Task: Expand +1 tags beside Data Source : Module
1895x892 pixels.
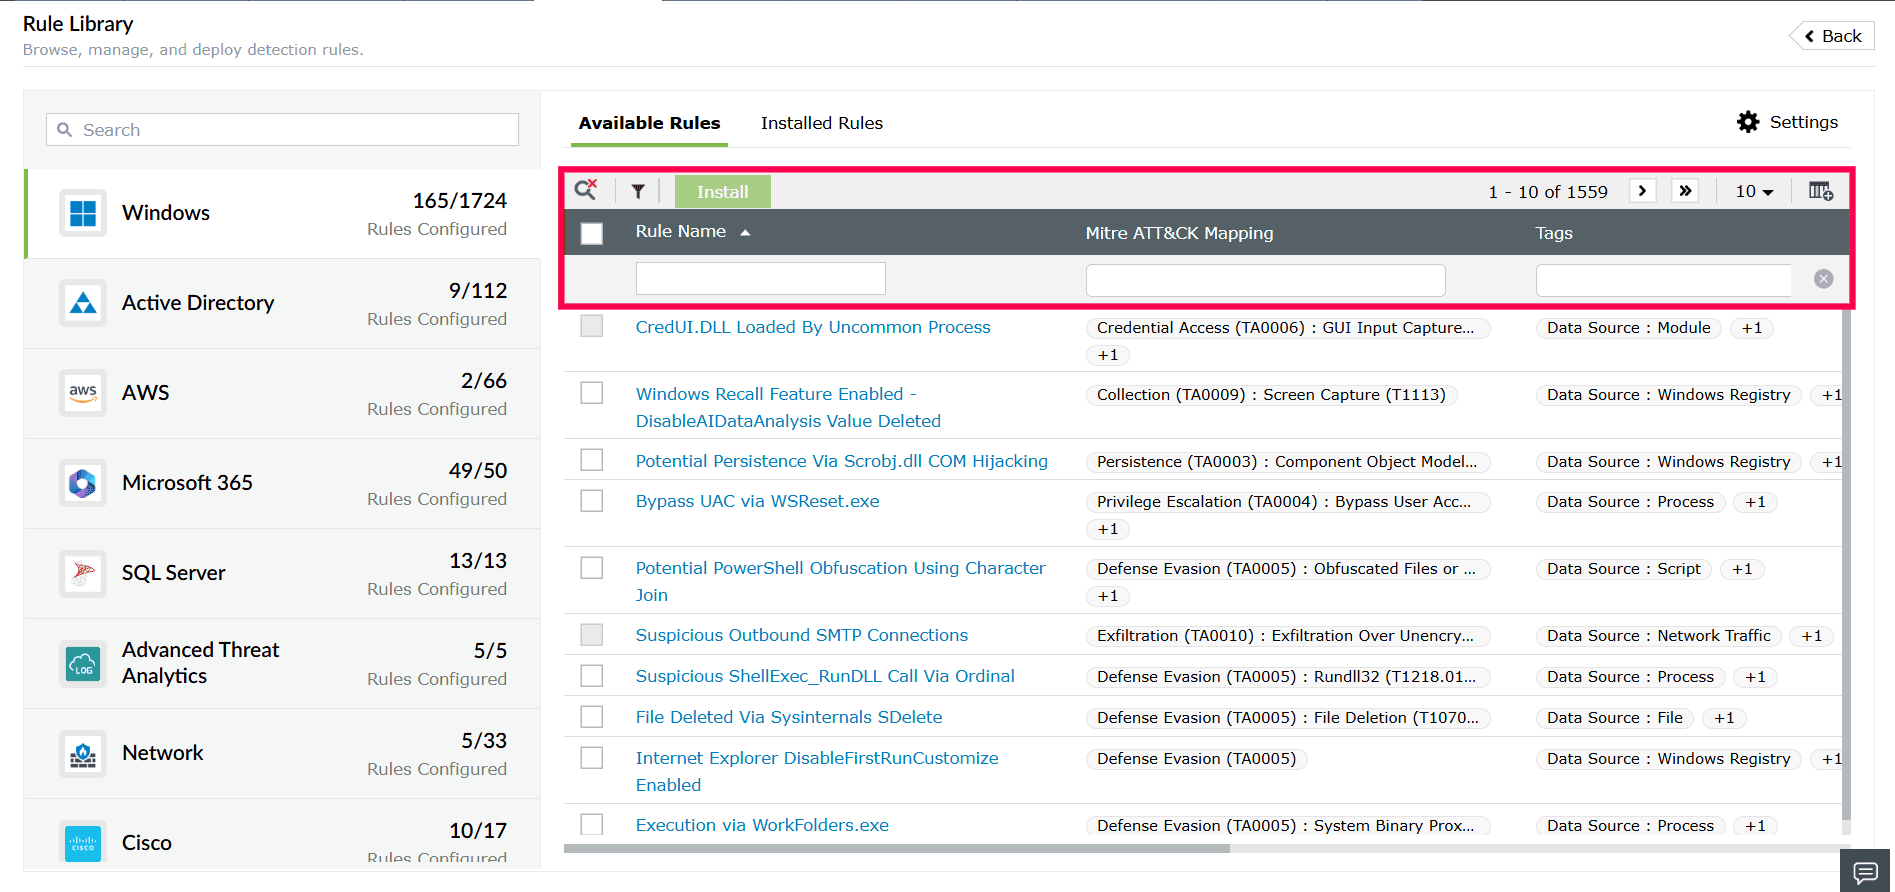Action: point(1752,328)
